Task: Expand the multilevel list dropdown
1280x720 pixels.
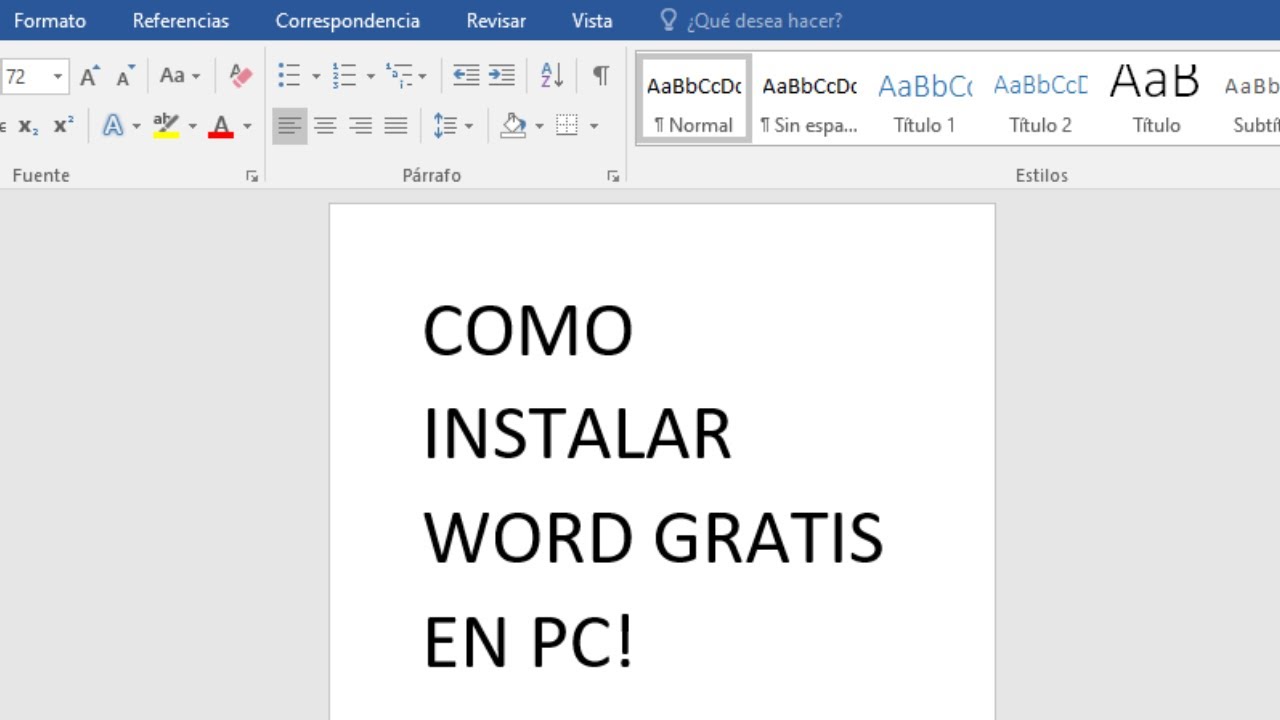Action: point(422,76)
